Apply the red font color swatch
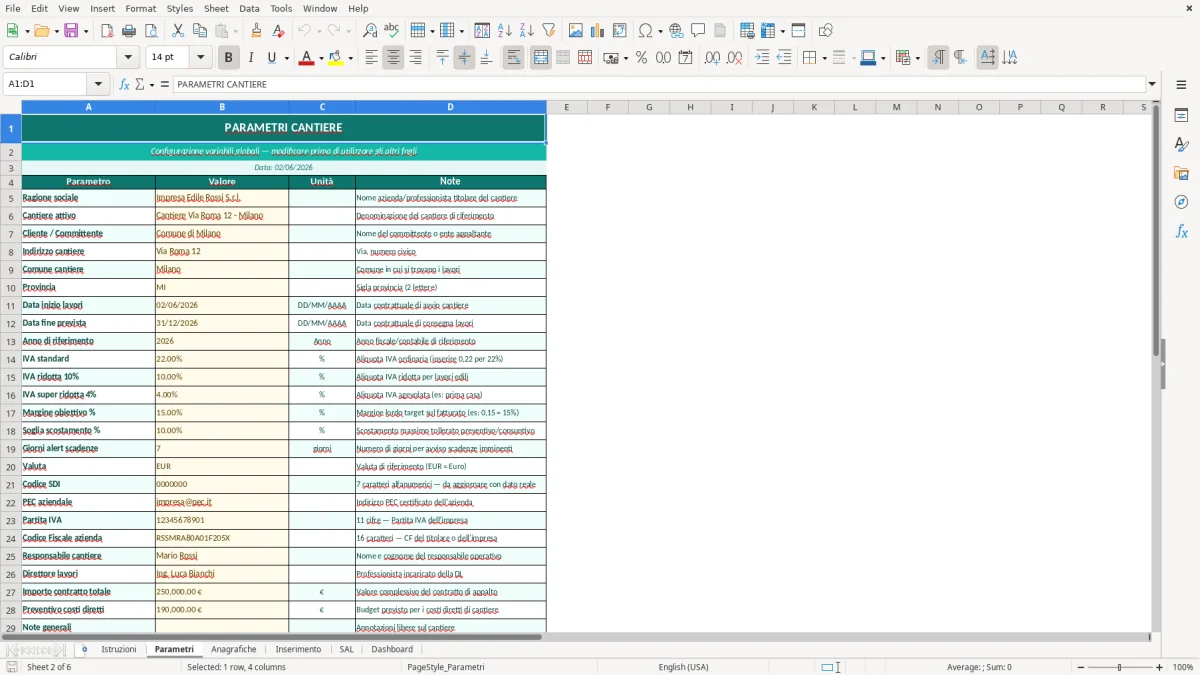Viewport: 1200px width, 675px height. point(304,58)
